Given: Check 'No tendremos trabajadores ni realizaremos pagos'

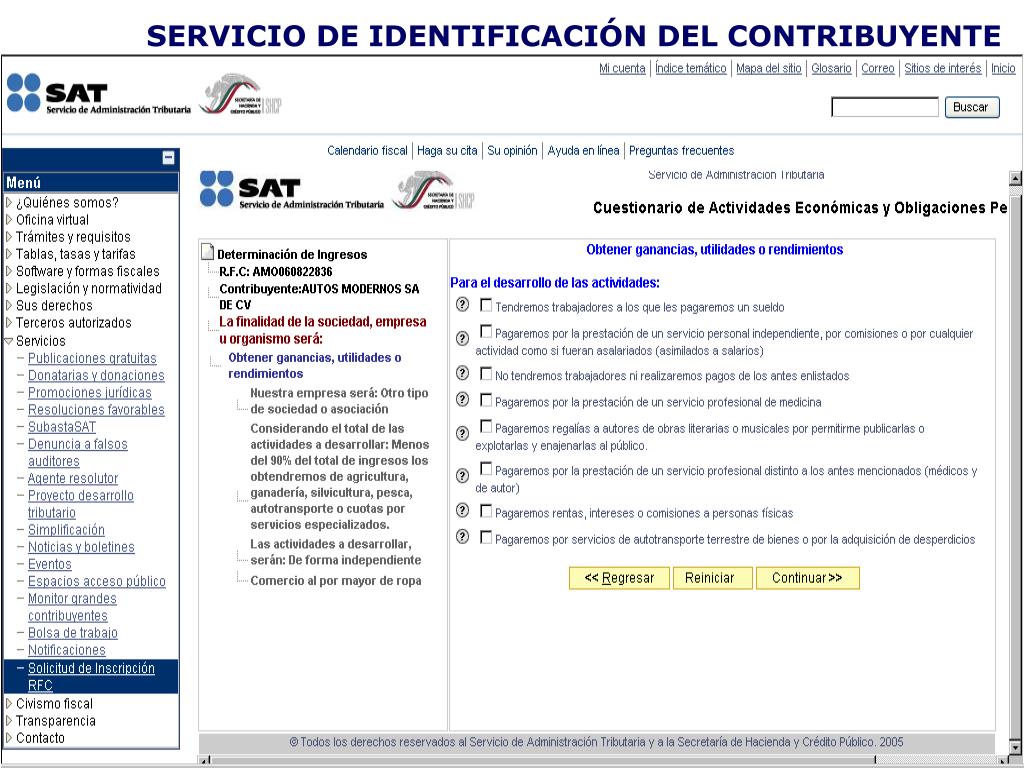Looking at the screenshot, I should coord(486,374).
